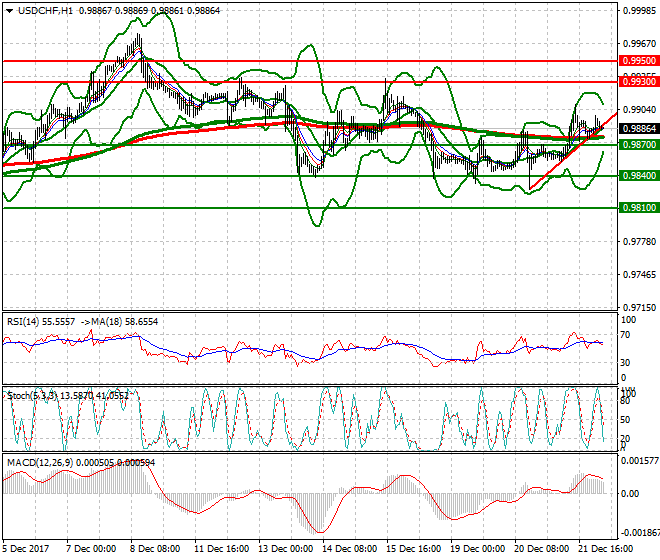This screenshot has height=560, width=660.
Task: Click the 13 Dec 00:00 time label
Action: (286, 549)
